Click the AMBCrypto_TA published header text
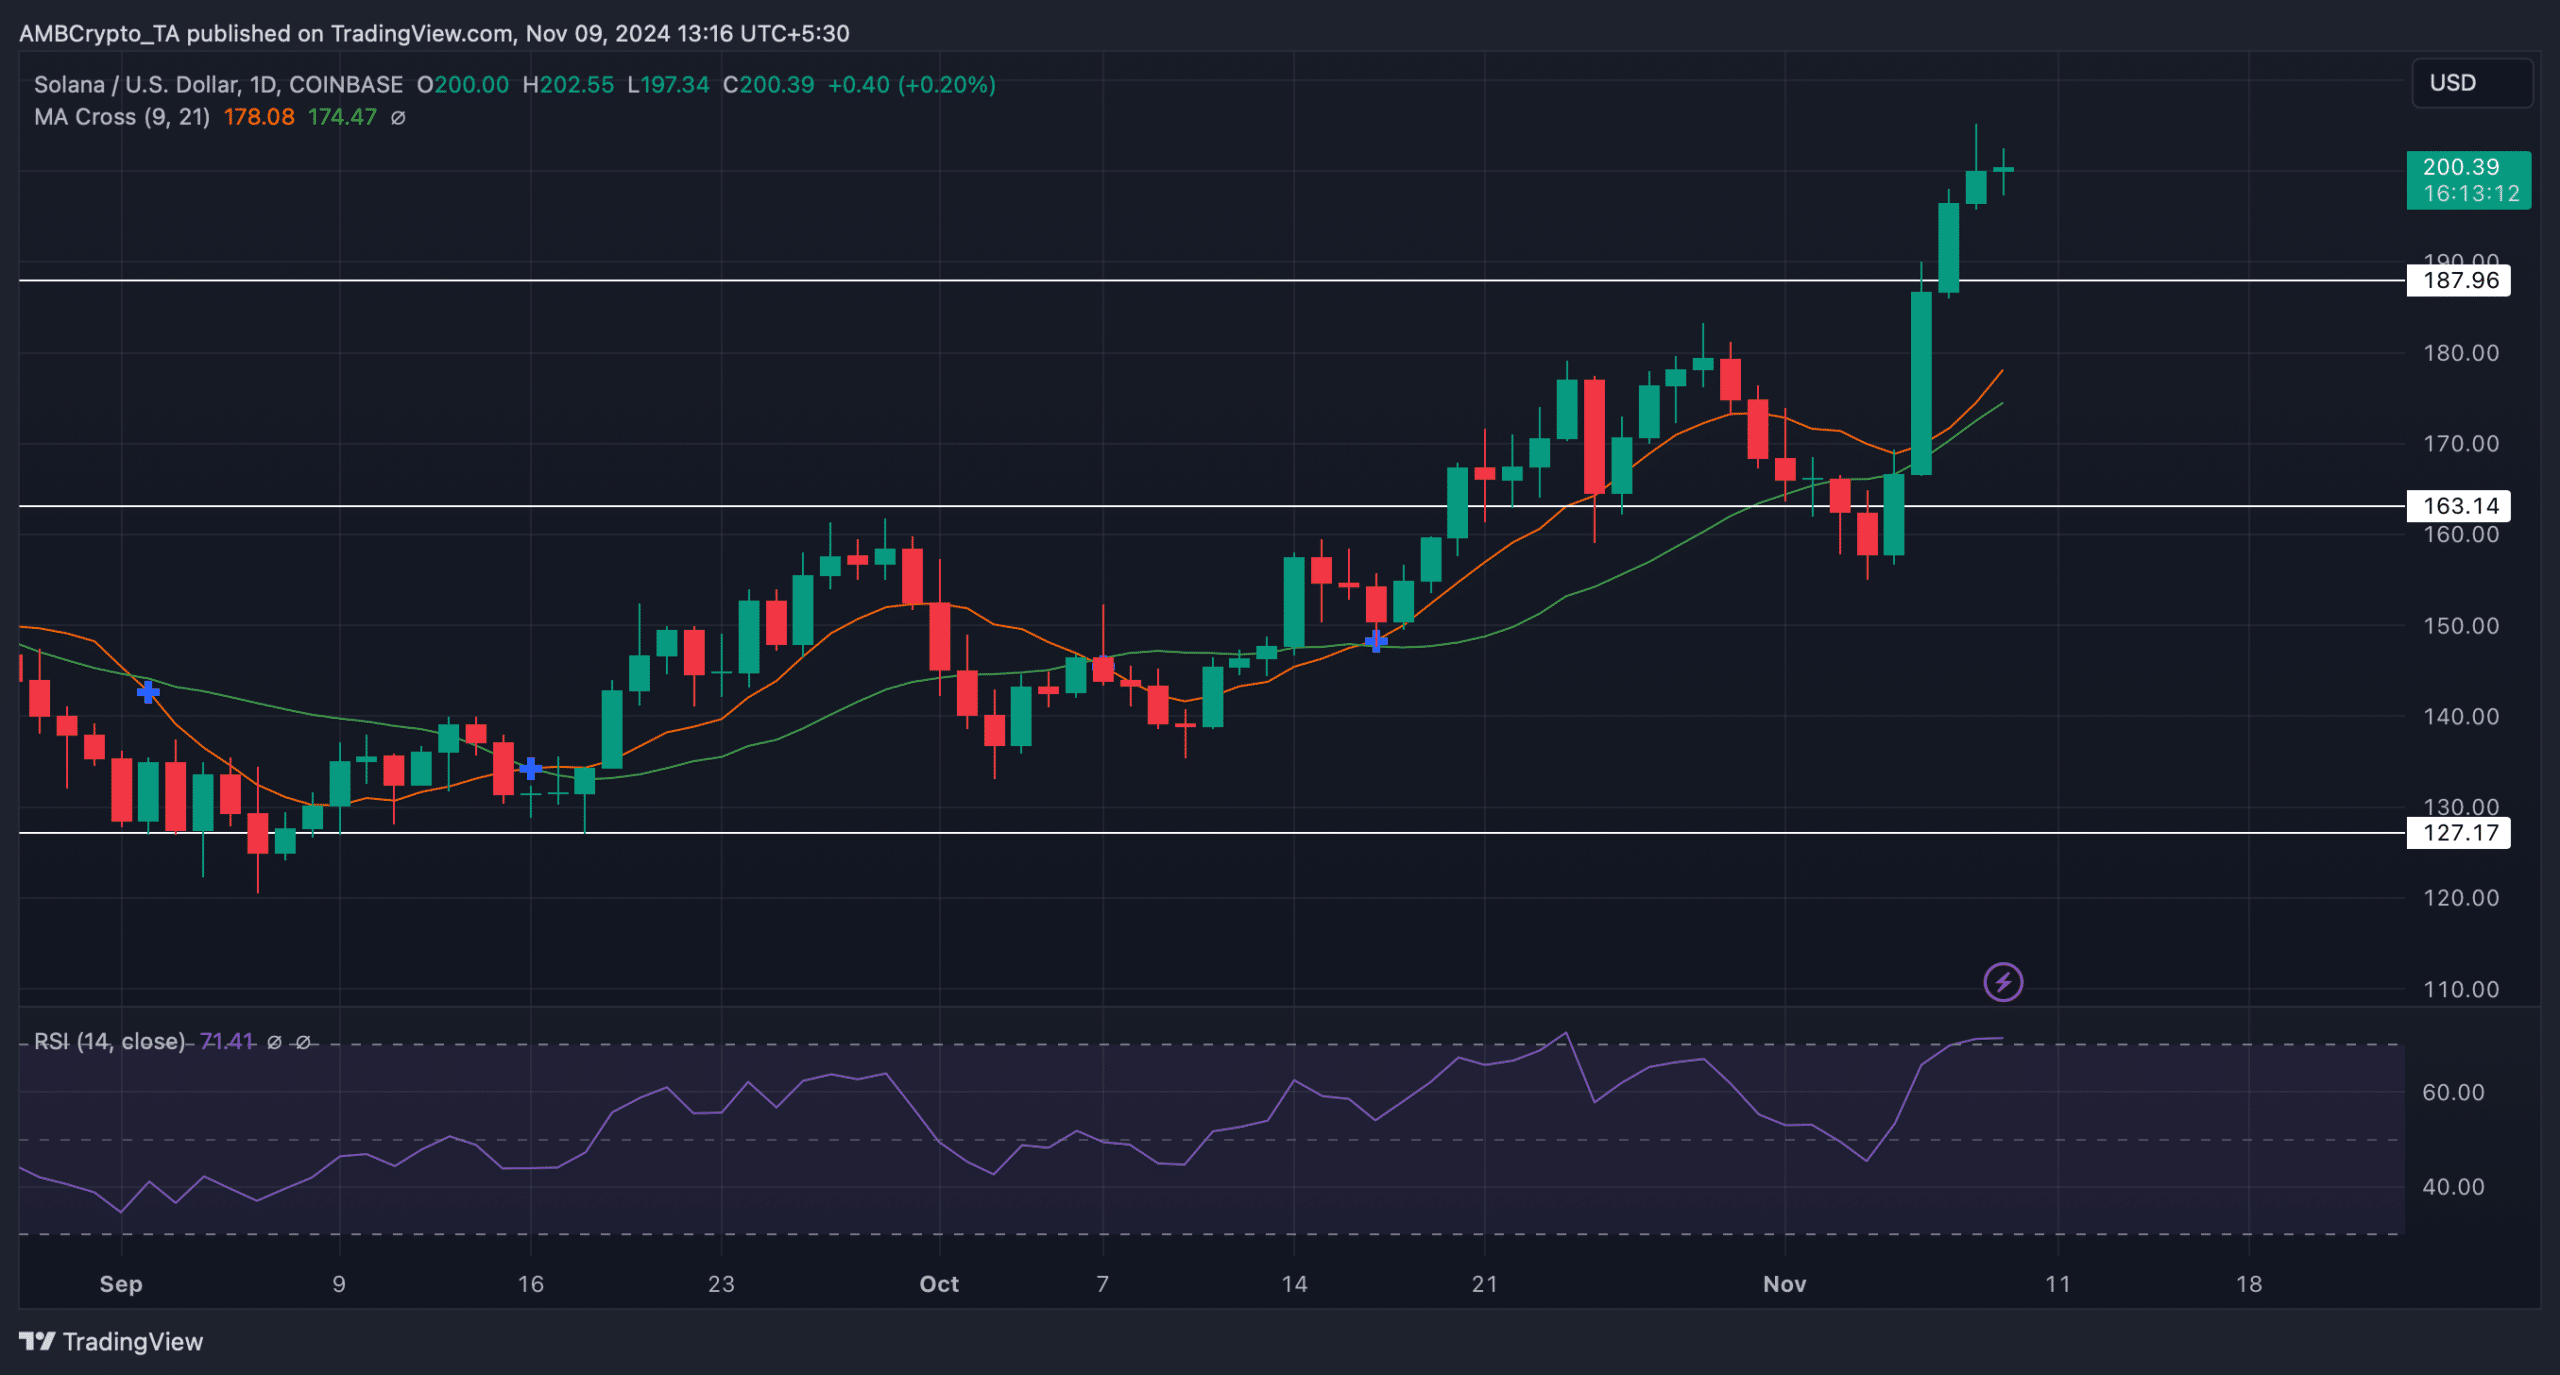Viewport: 2560px width, 1375px height. point(434,34)
